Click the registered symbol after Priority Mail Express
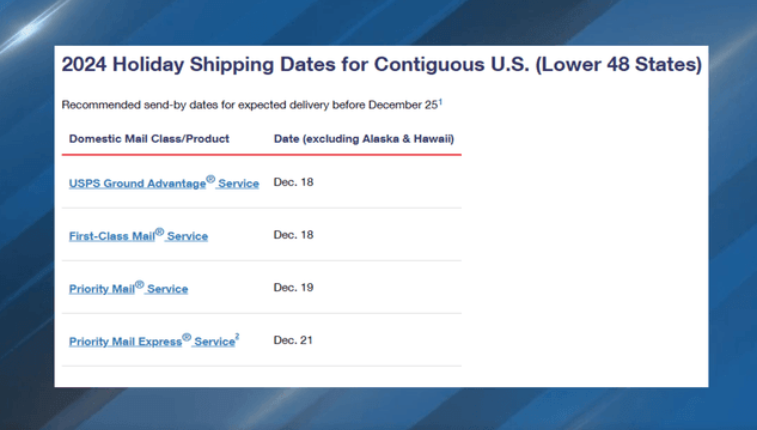 click(186, 338)
